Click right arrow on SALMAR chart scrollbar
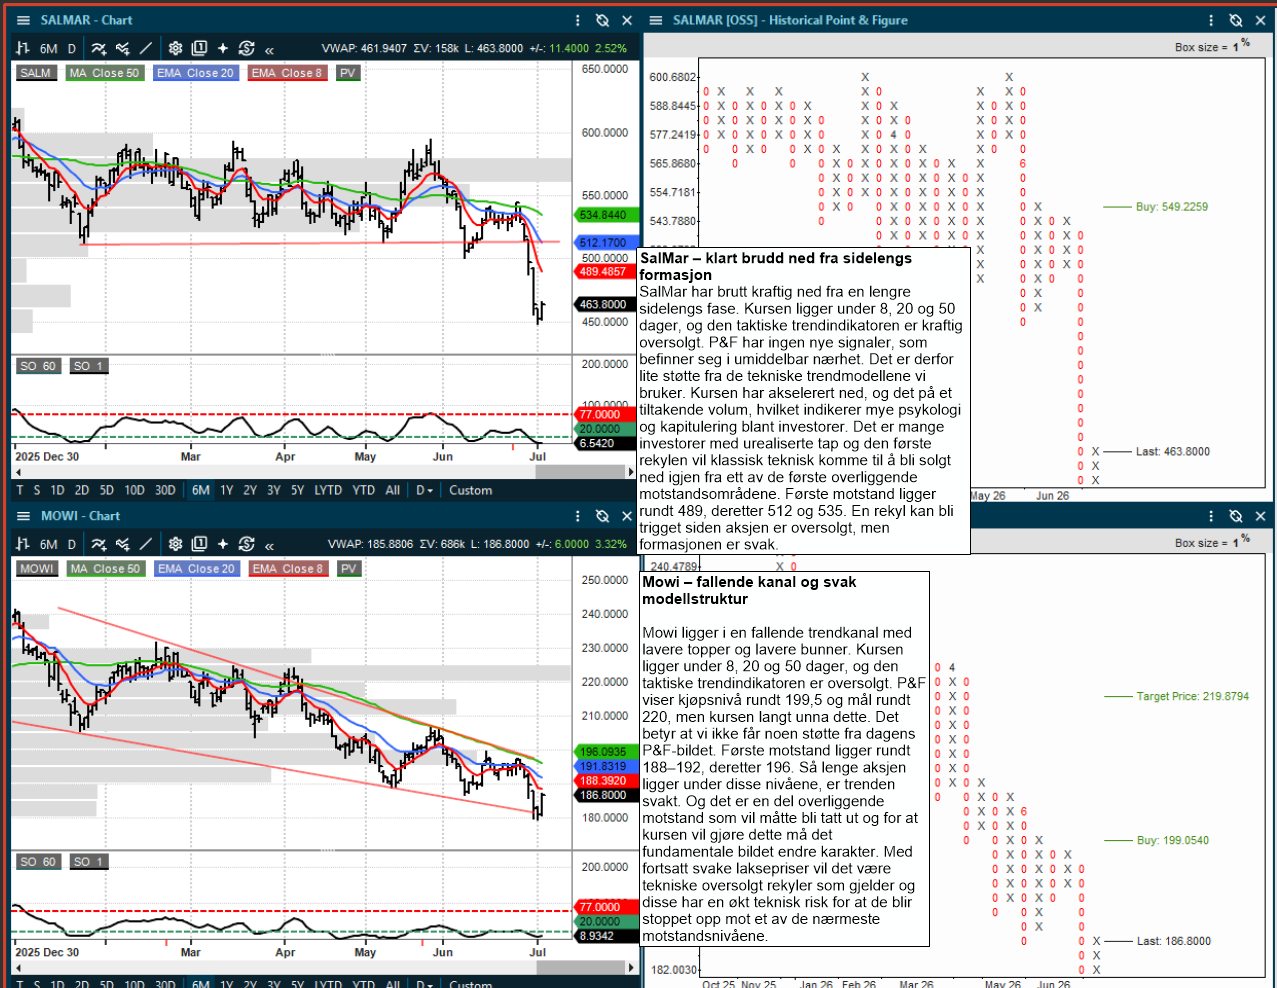 click(631, 472)
